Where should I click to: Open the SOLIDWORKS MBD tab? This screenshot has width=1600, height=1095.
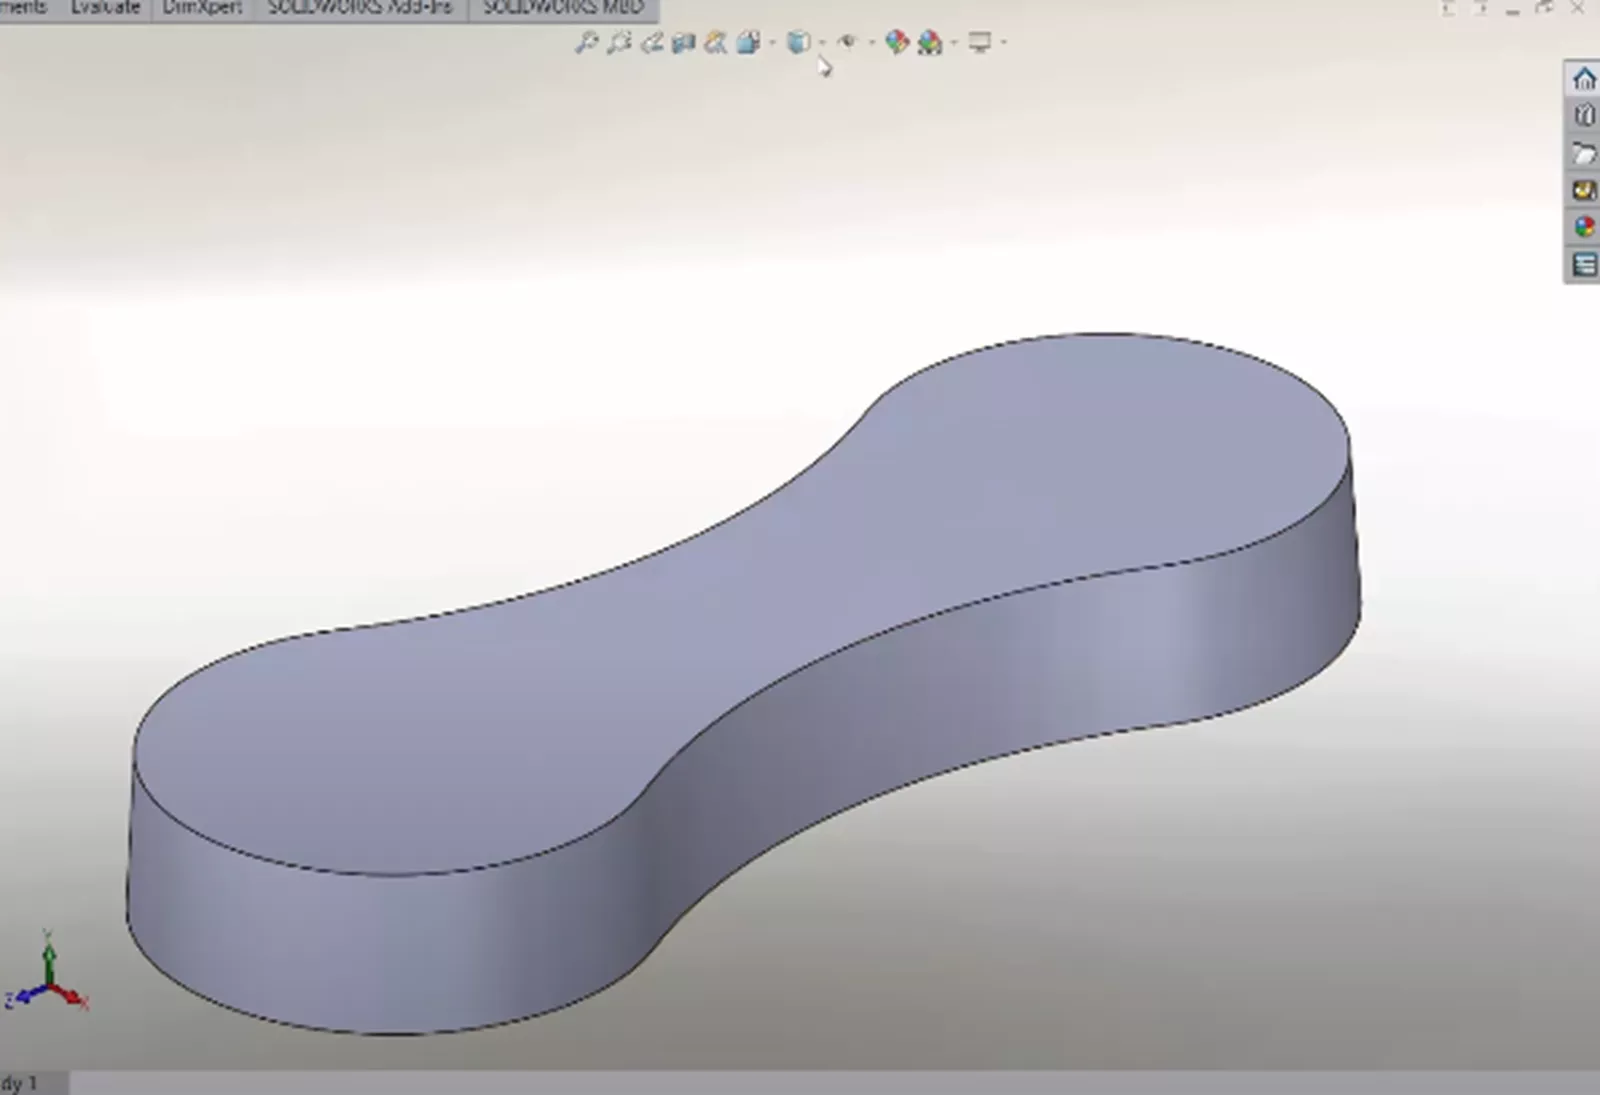point(563,8)
